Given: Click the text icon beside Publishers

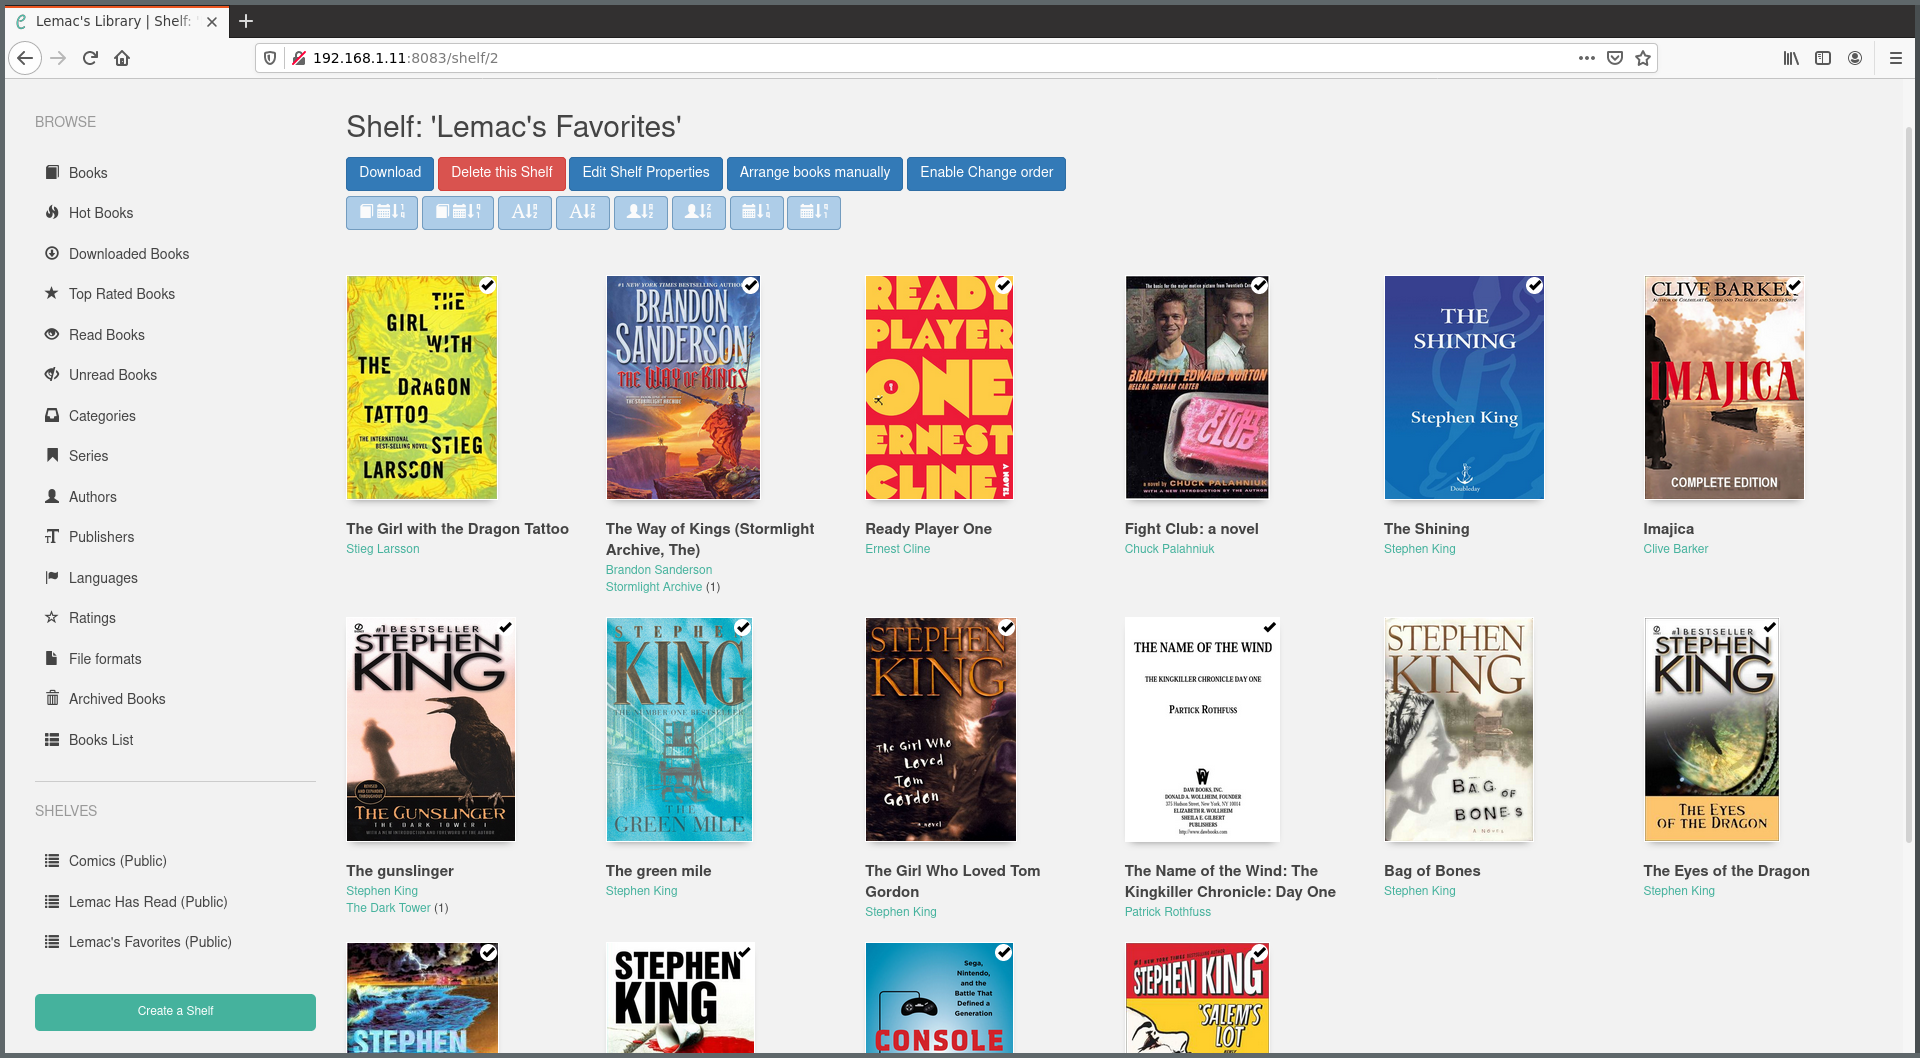Looking at the screenshot, I should [52, 536].
